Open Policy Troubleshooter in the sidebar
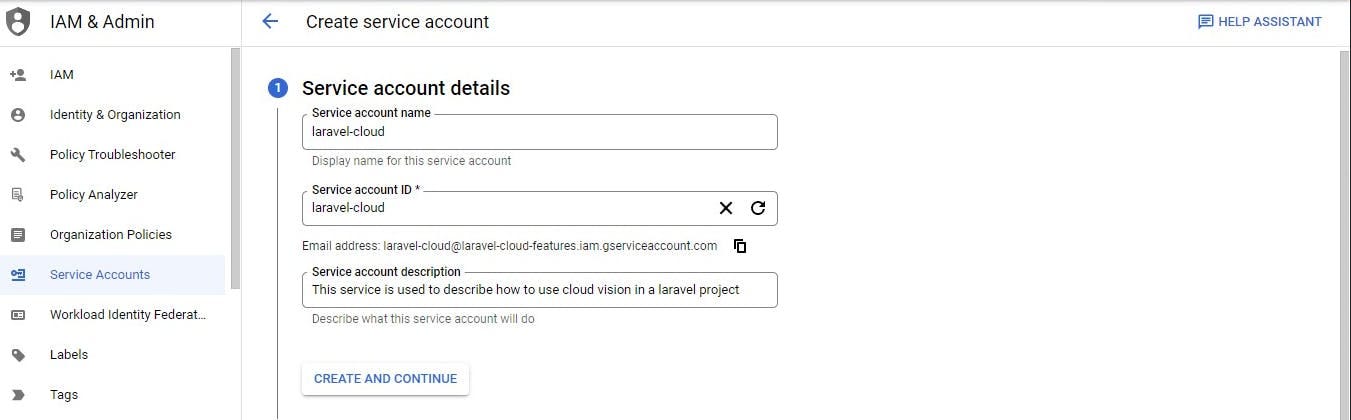 coord(114,155)
